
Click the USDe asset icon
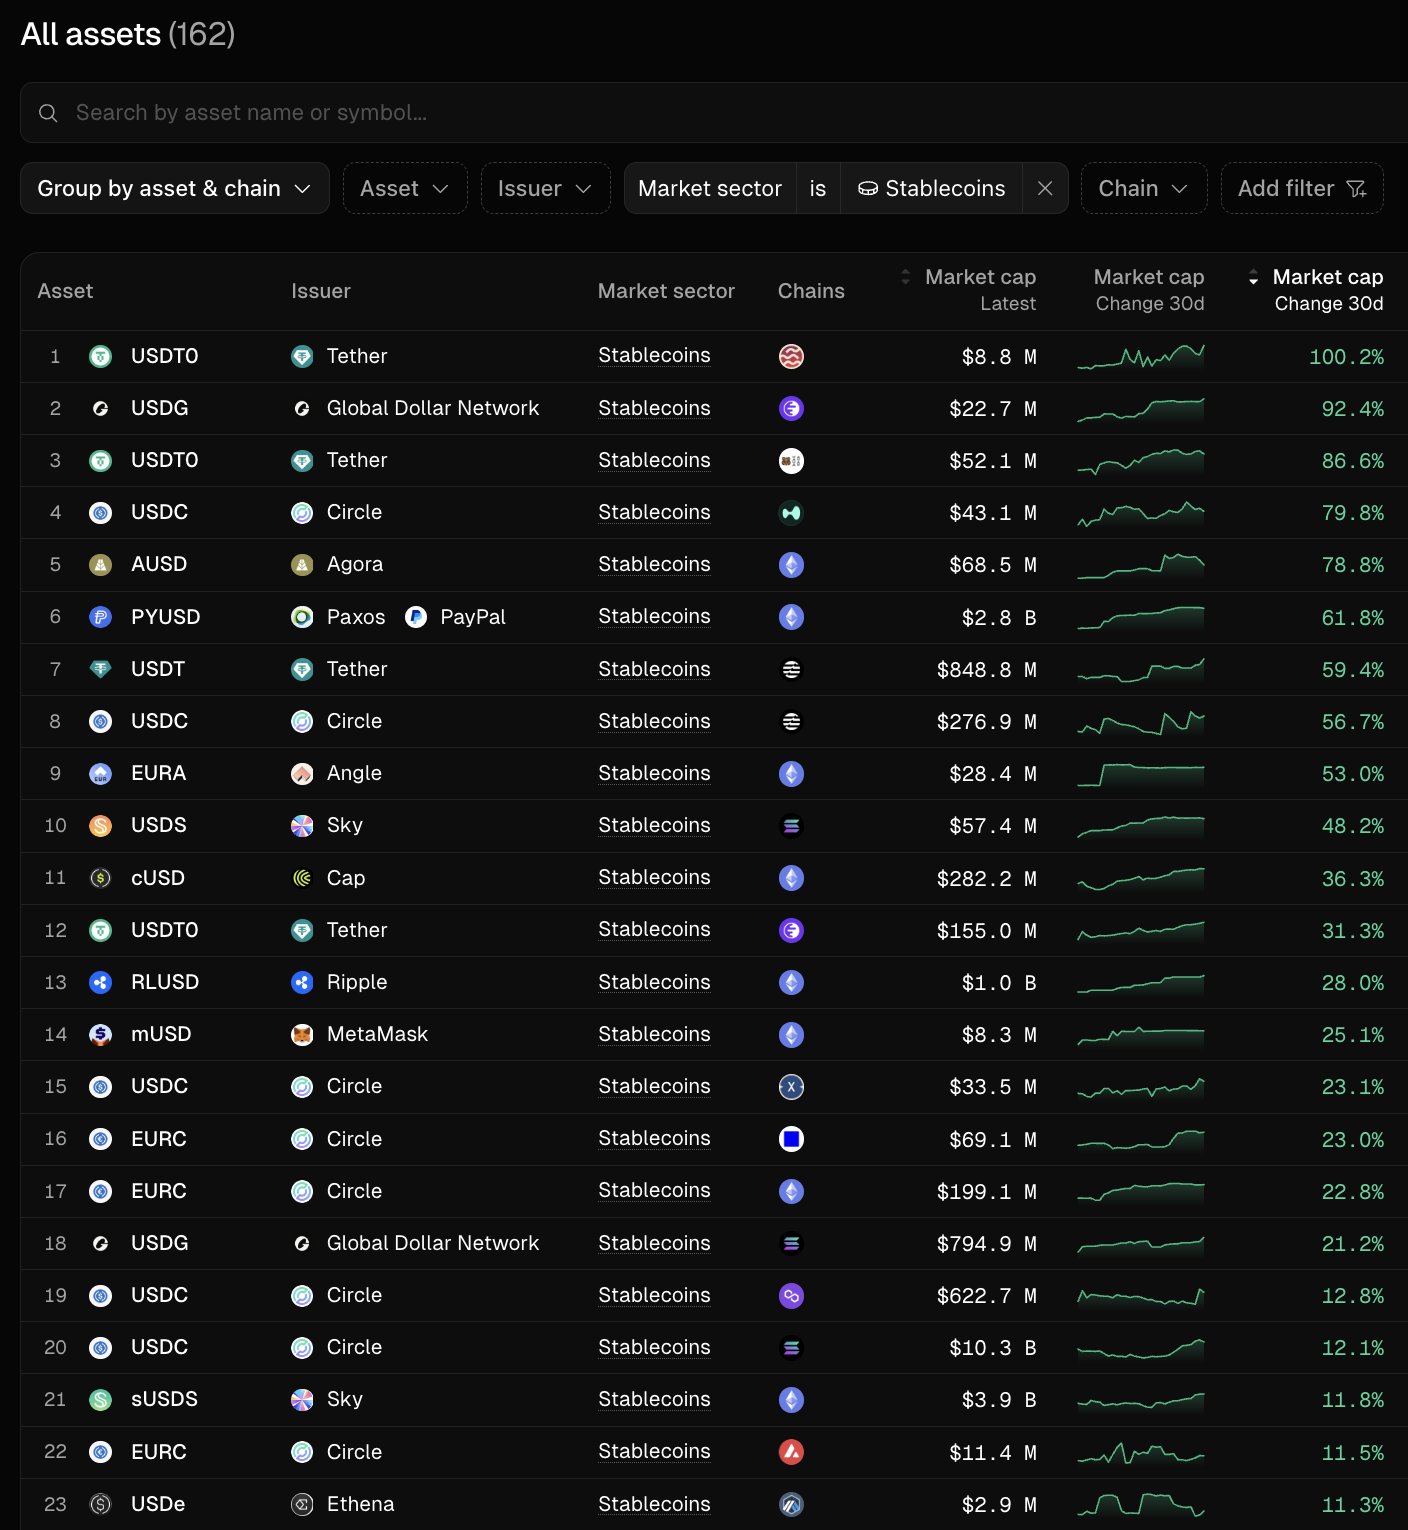101,1504
